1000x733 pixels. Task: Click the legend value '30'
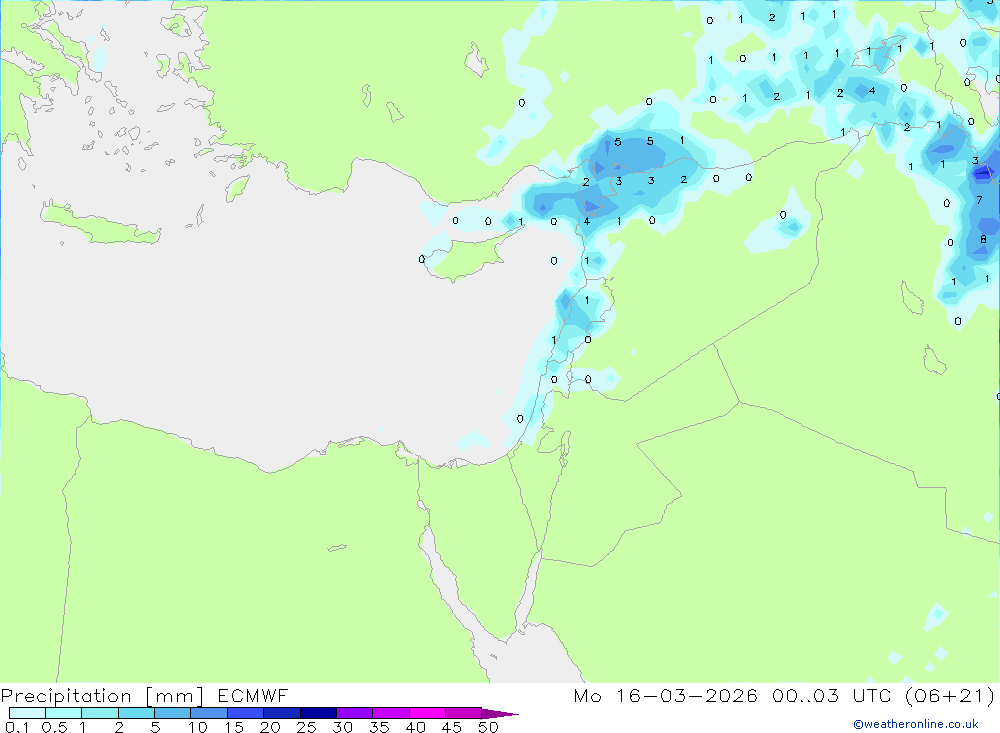[343, 727]
